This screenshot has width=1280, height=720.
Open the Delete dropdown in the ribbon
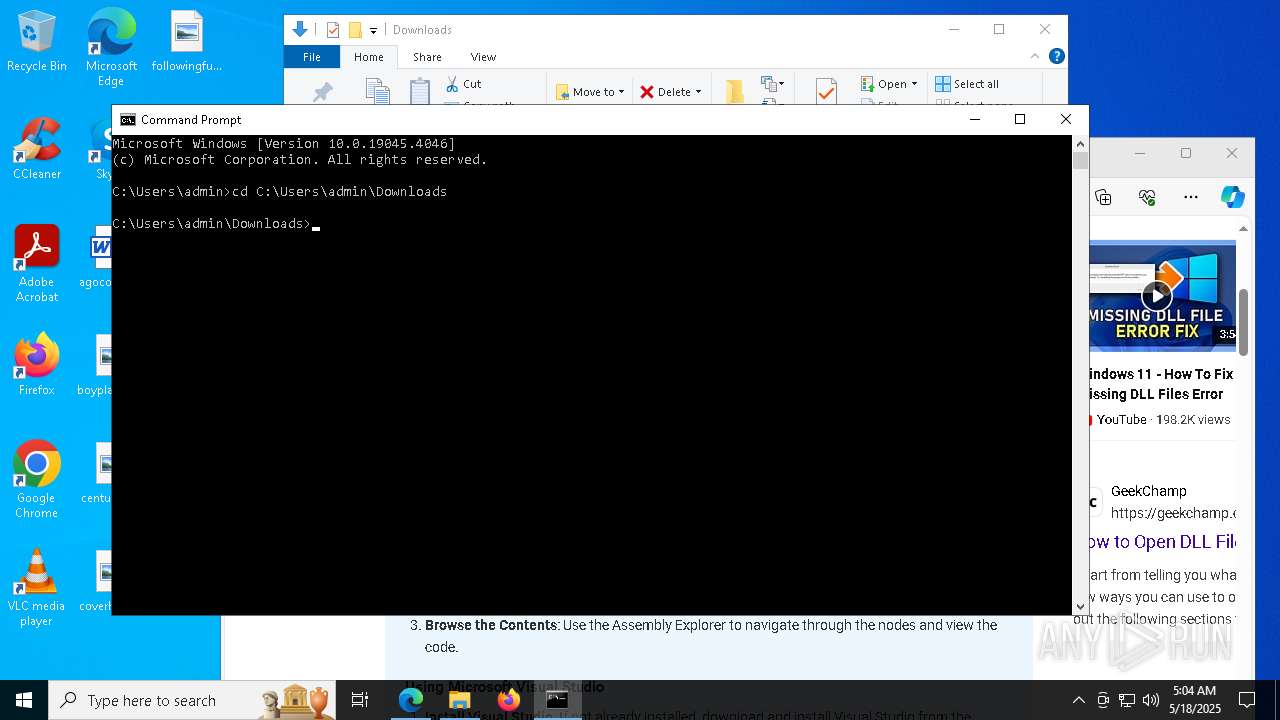point(670,92)
